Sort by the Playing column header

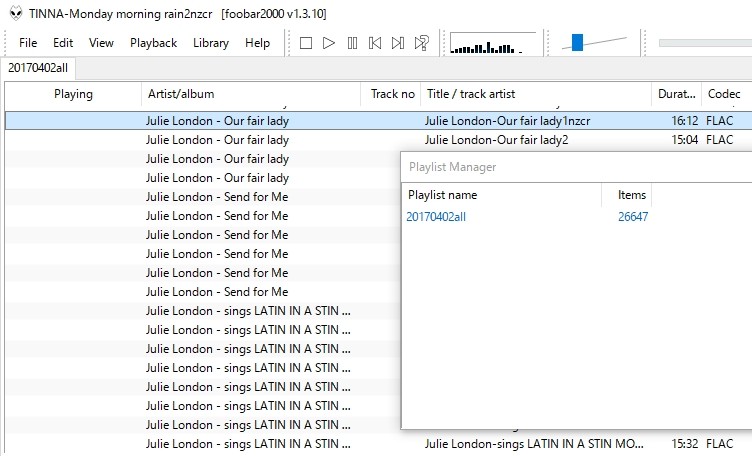click(73, 94)
